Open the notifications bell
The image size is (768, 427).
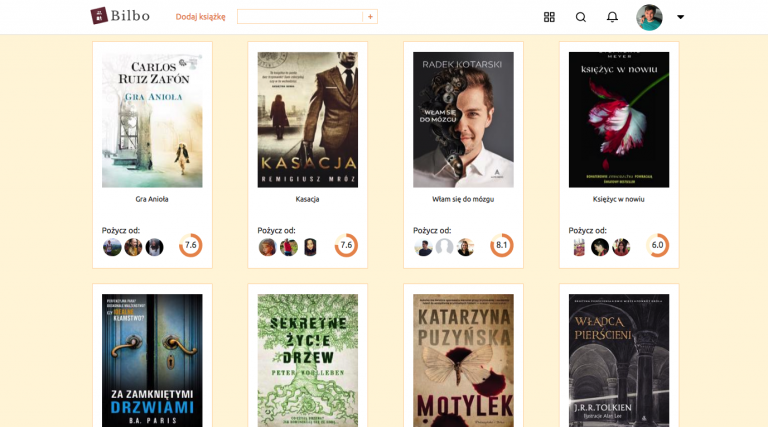pyautogui.click(x=612, y=17)
